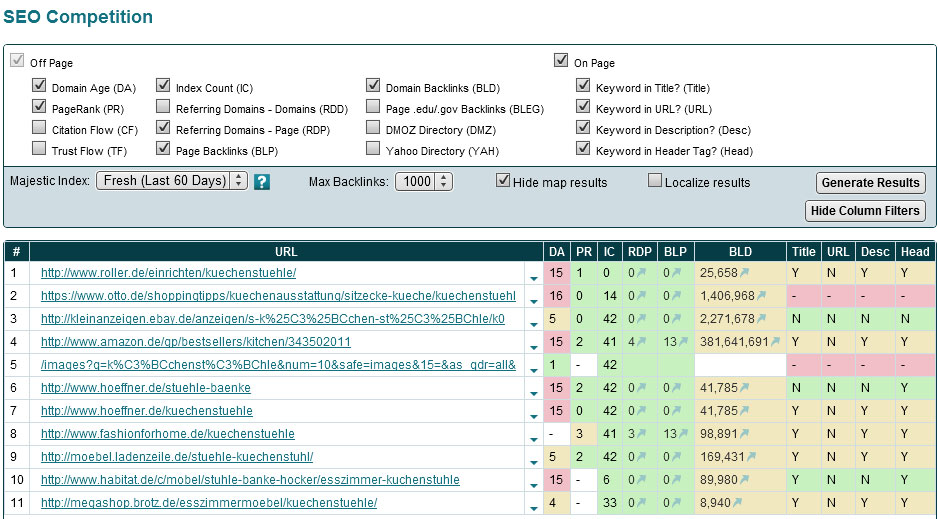Sort by the BLD column header
Image resolution: width=938 pixels, height=519 pixels.
coord(740,252)
